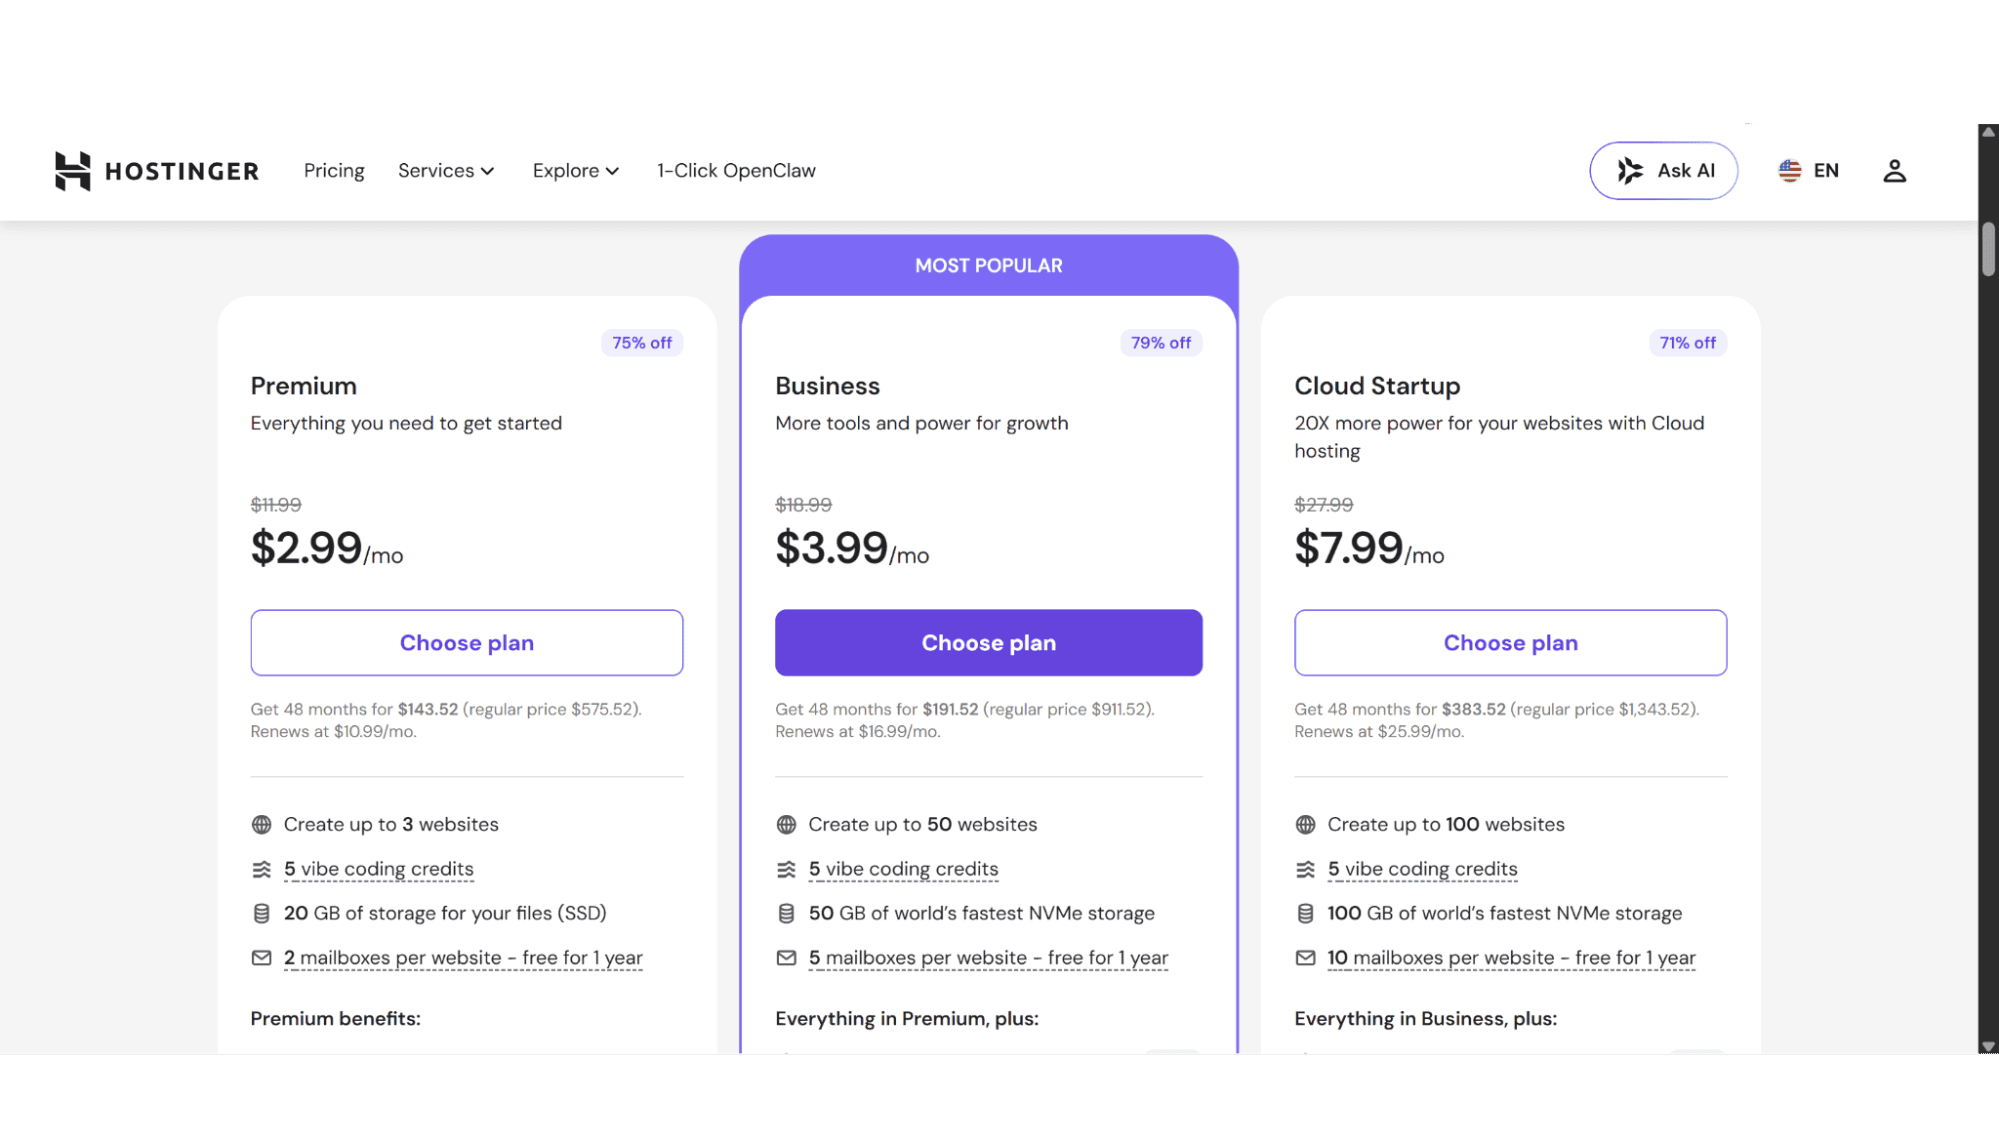Viewport: 1999px width, 1125px height.
Task: Open the Pricing page
Action: tap(334, 171)
